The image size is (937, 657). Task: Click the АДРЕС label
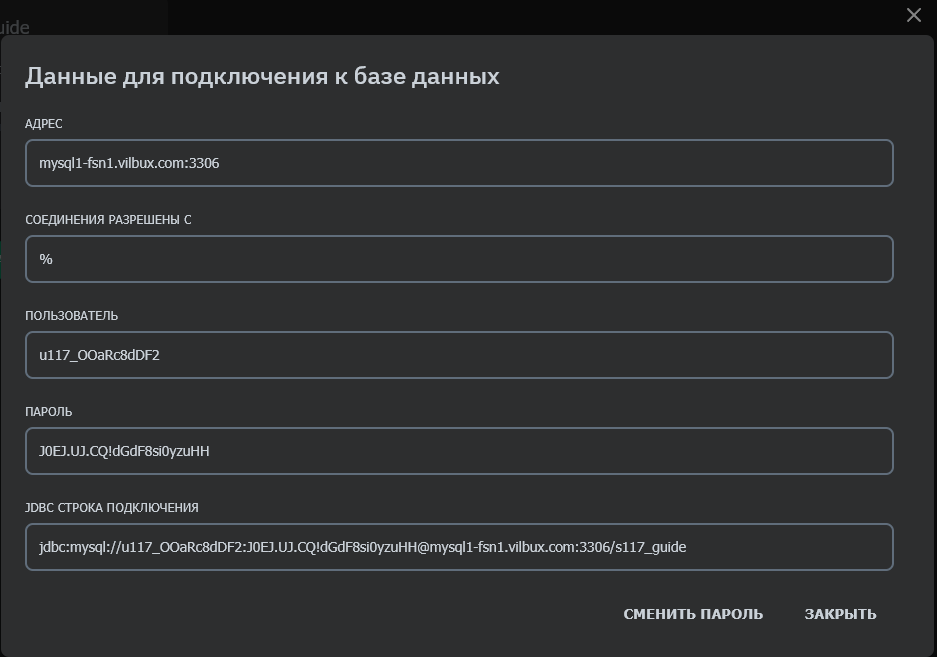pos(44,124)
